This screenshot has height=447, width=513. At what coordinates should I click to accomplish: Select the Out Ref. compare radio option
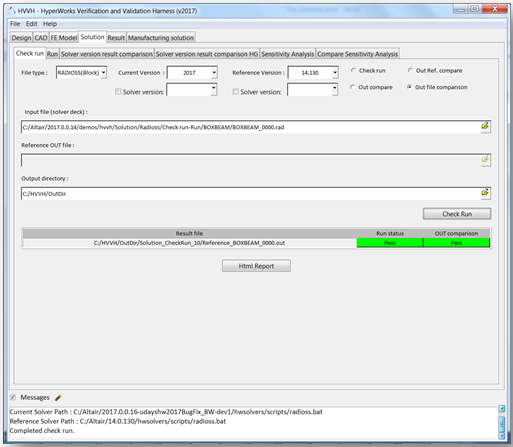click(x=410, y=70)
